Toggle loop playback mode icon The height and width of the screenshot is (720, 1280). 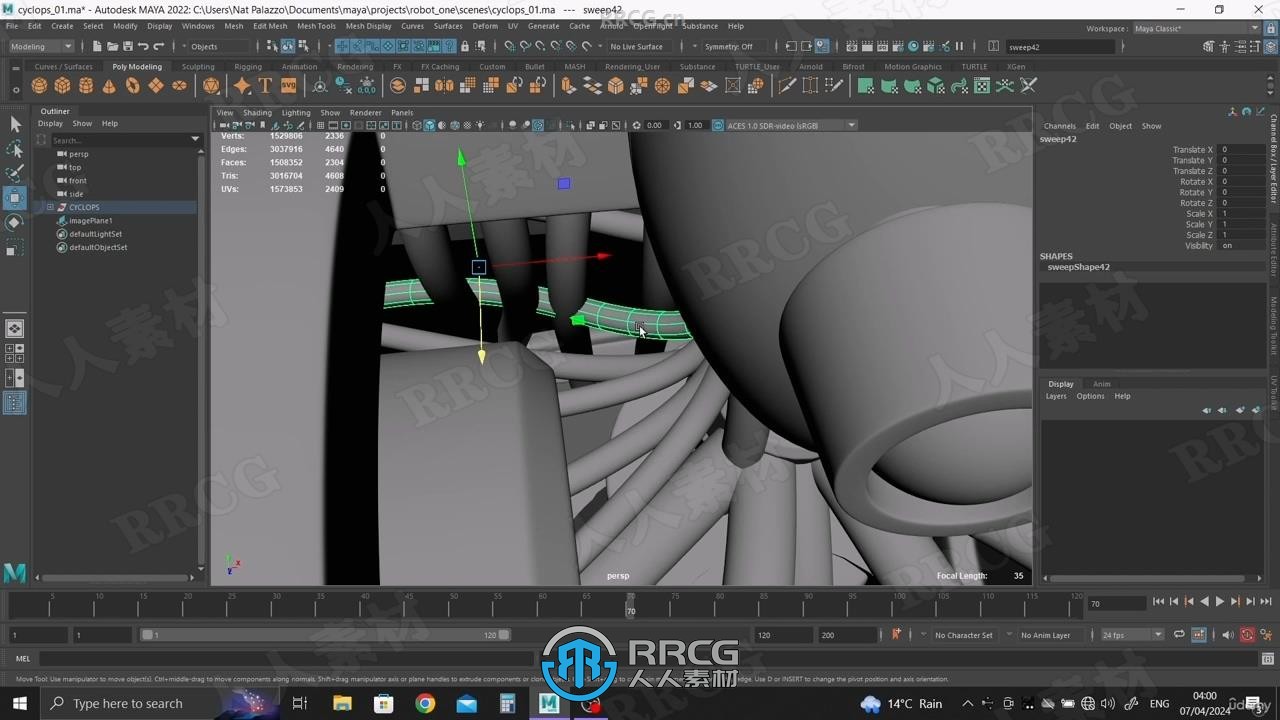point(1179,635)
